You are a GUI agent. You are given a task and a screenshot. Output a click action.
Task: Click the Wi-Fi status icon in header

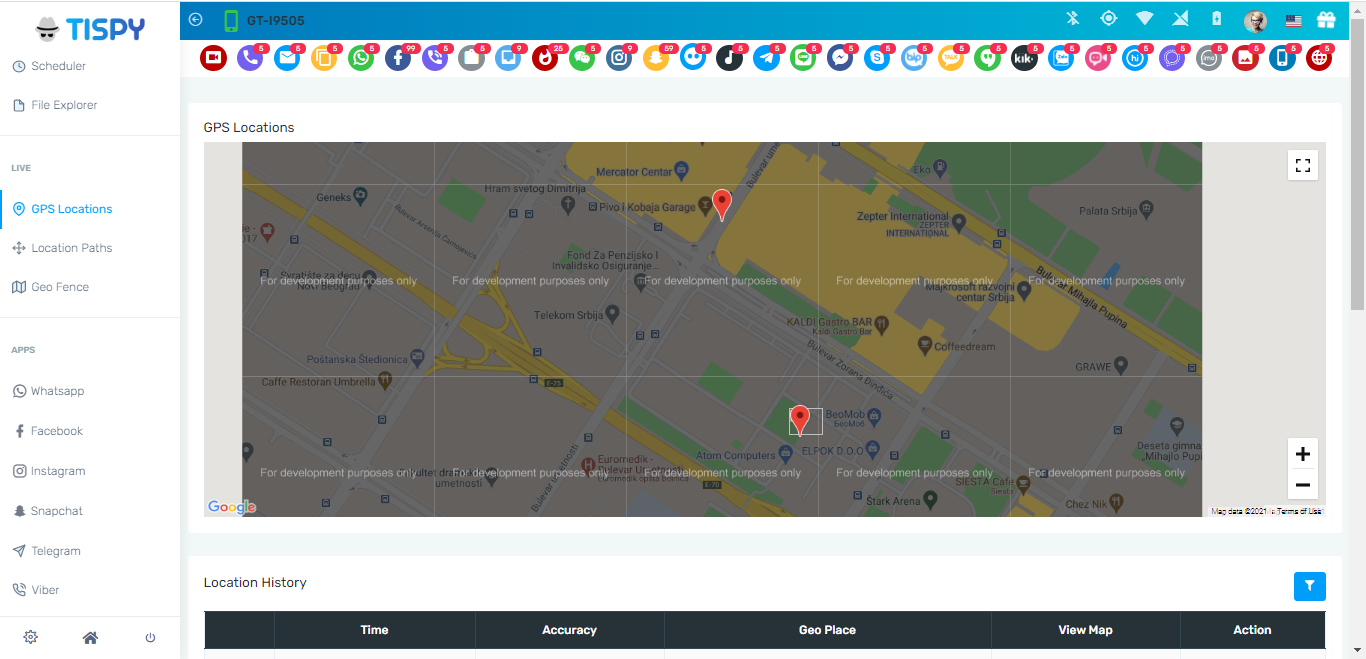1145,18
